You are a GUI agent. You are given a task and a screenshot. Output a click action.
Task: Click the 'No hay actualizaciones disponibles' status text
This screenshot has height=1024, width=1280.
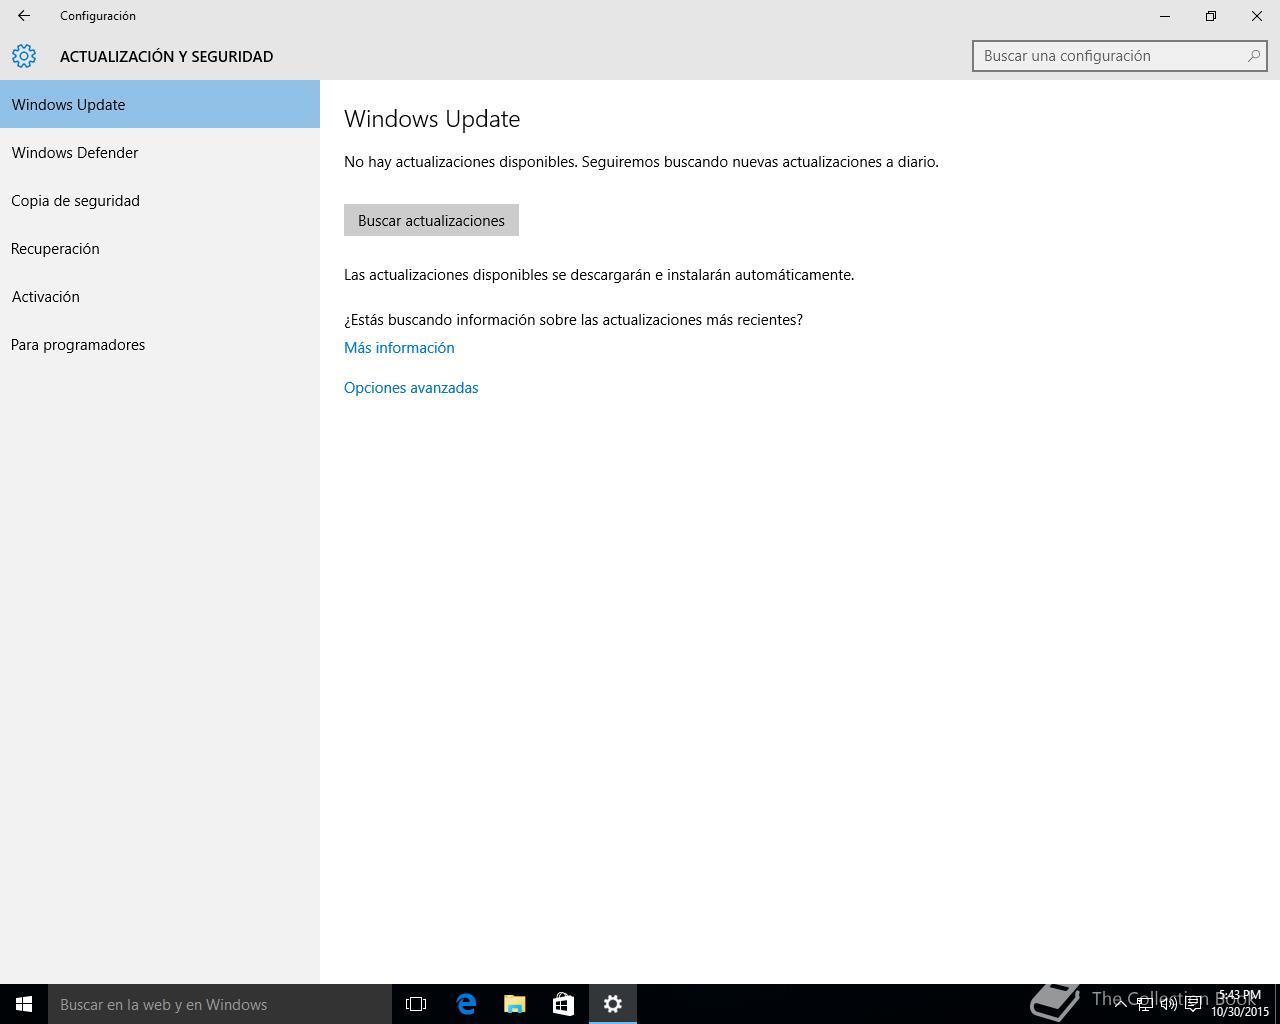641,162
